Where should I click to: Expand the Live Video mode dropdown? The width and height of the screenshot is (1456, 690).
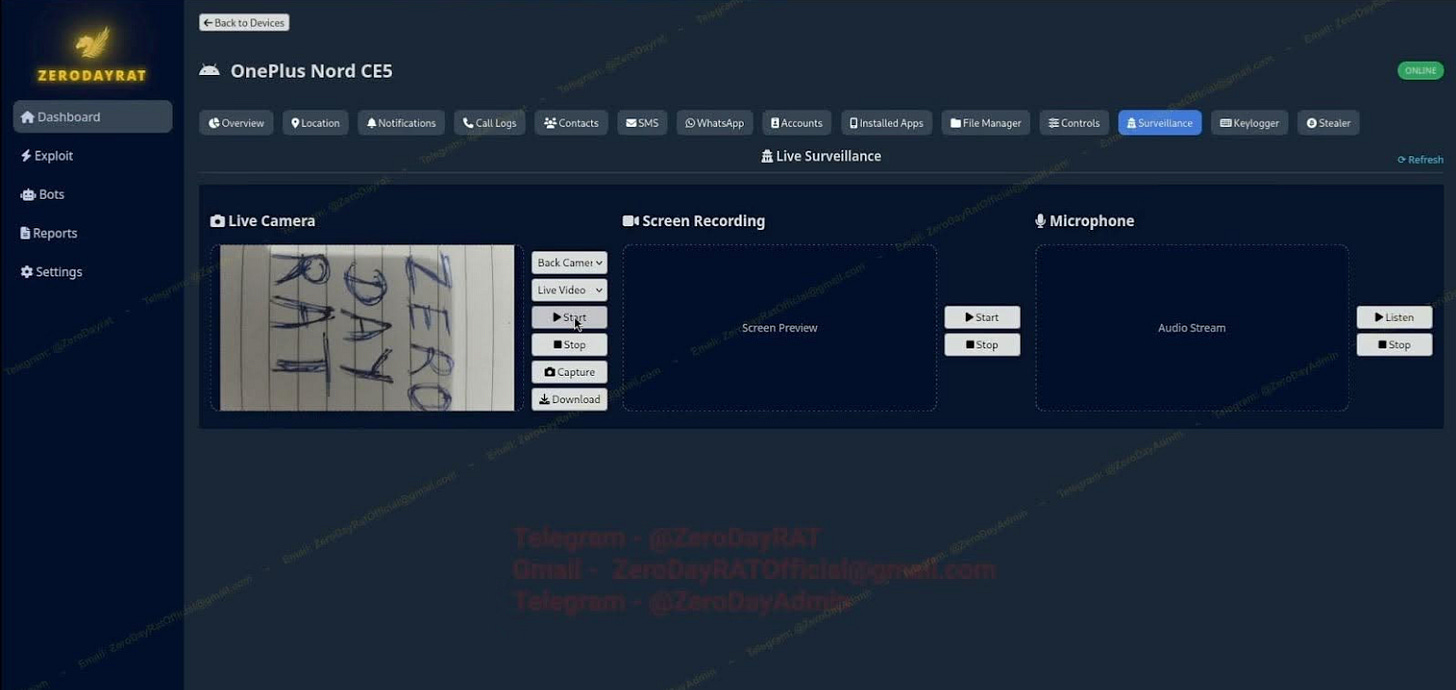click(569, 290)
